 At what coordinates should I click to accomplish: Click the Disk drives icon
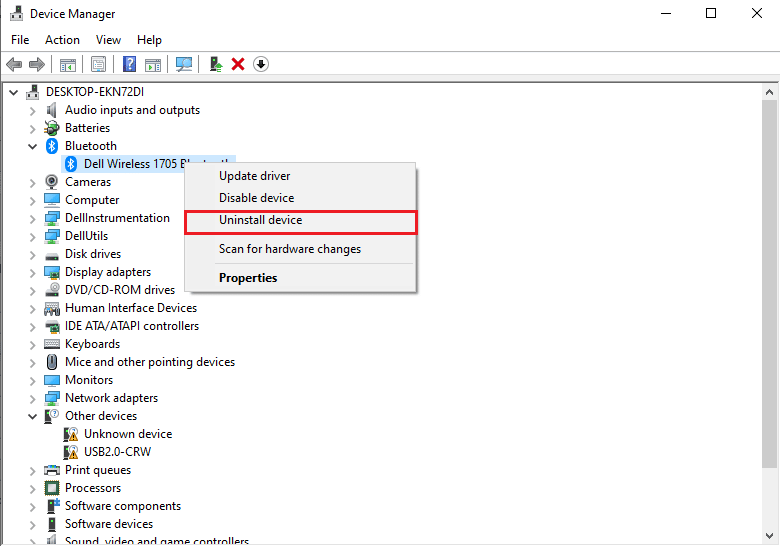52,256
